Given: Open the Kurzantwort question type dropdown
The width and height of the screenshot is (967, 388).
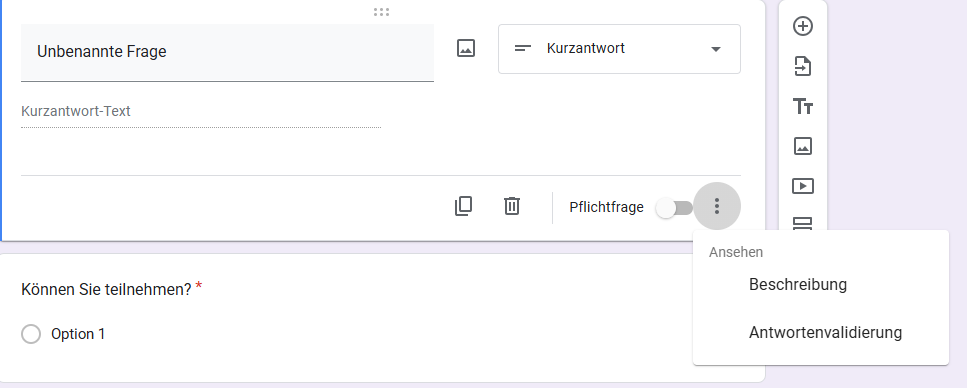Looking at the screenshot, I should 619,49.
